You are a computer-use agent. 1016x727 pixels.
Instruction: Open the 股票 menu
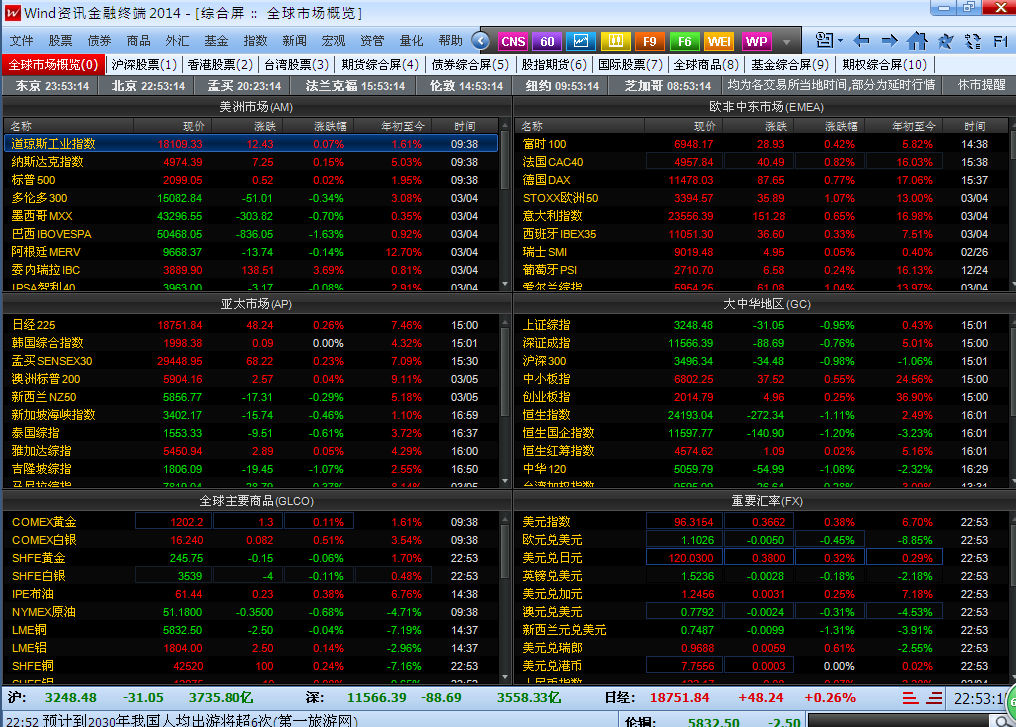(x=60, y=41)
